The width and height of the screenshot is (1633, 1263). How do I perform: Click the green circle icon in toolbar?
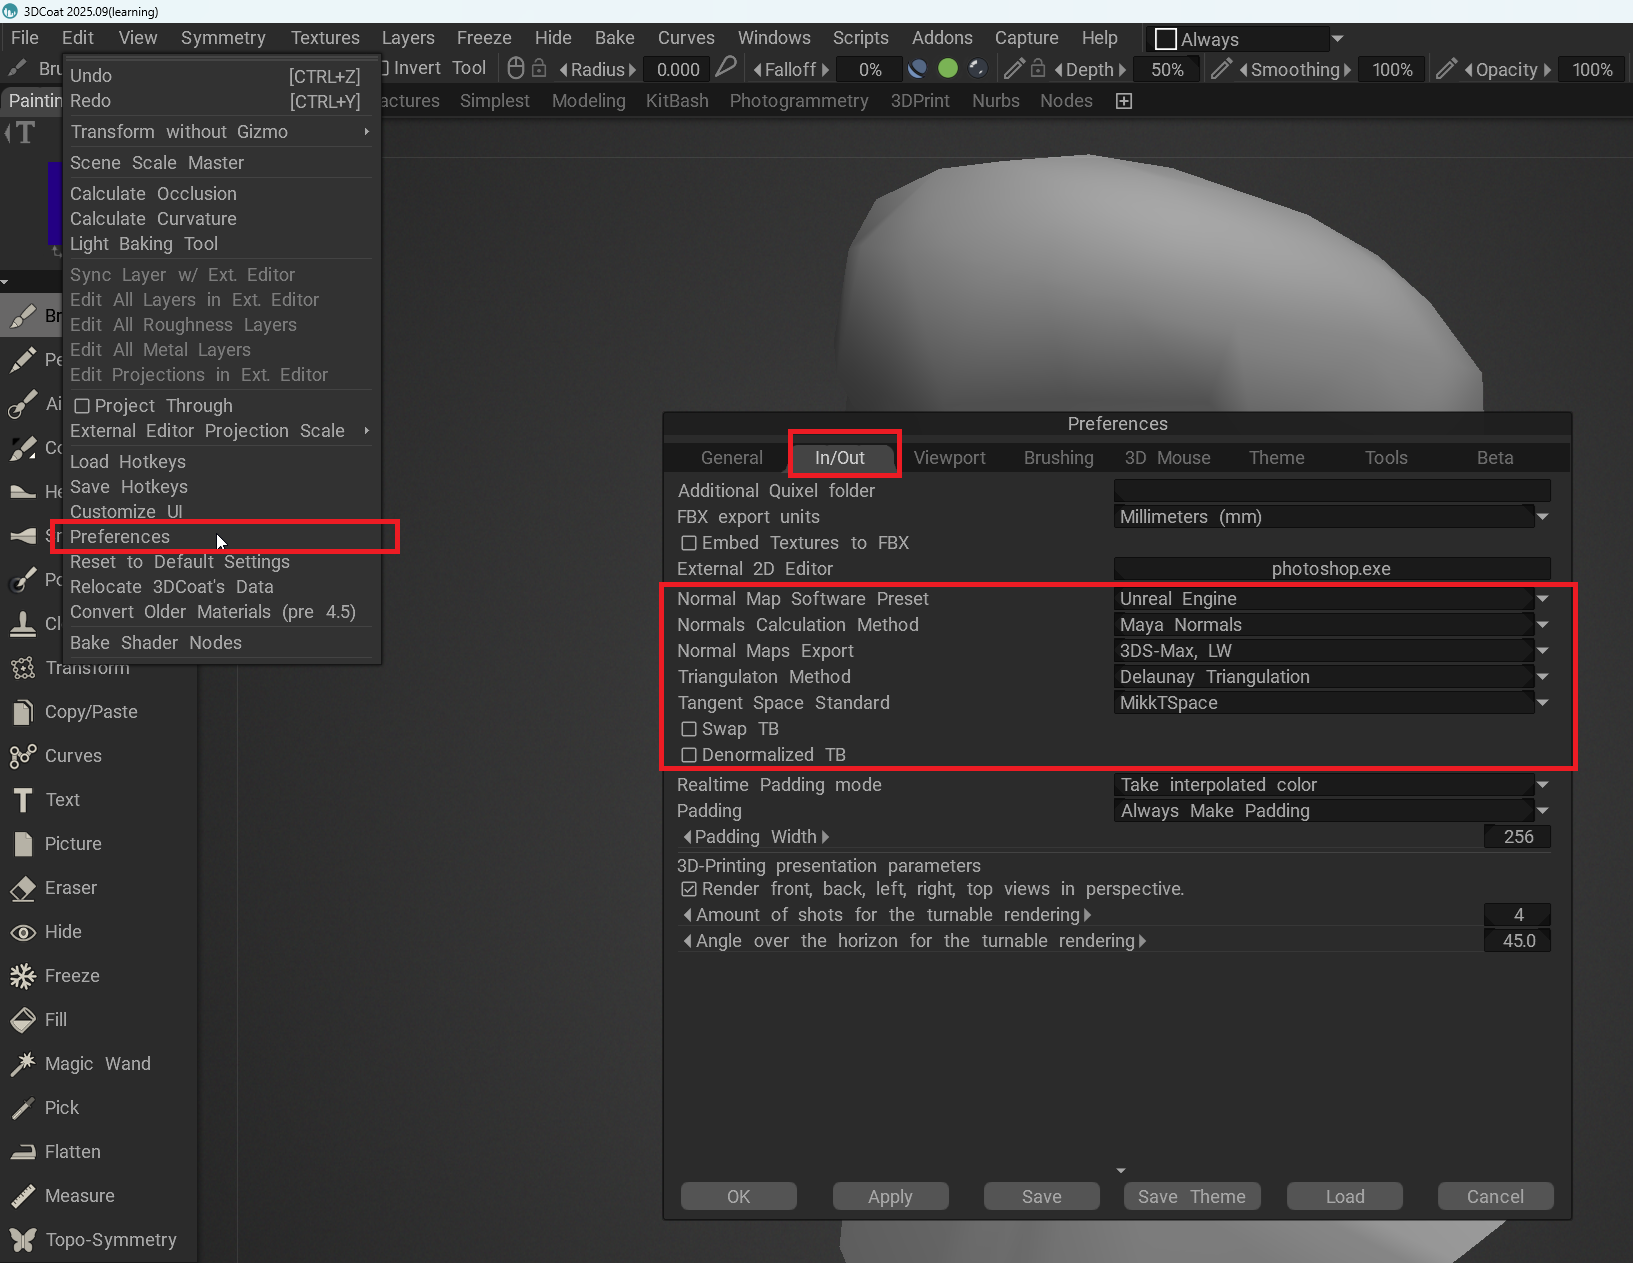pyautogui.click(x=948, y=69)
